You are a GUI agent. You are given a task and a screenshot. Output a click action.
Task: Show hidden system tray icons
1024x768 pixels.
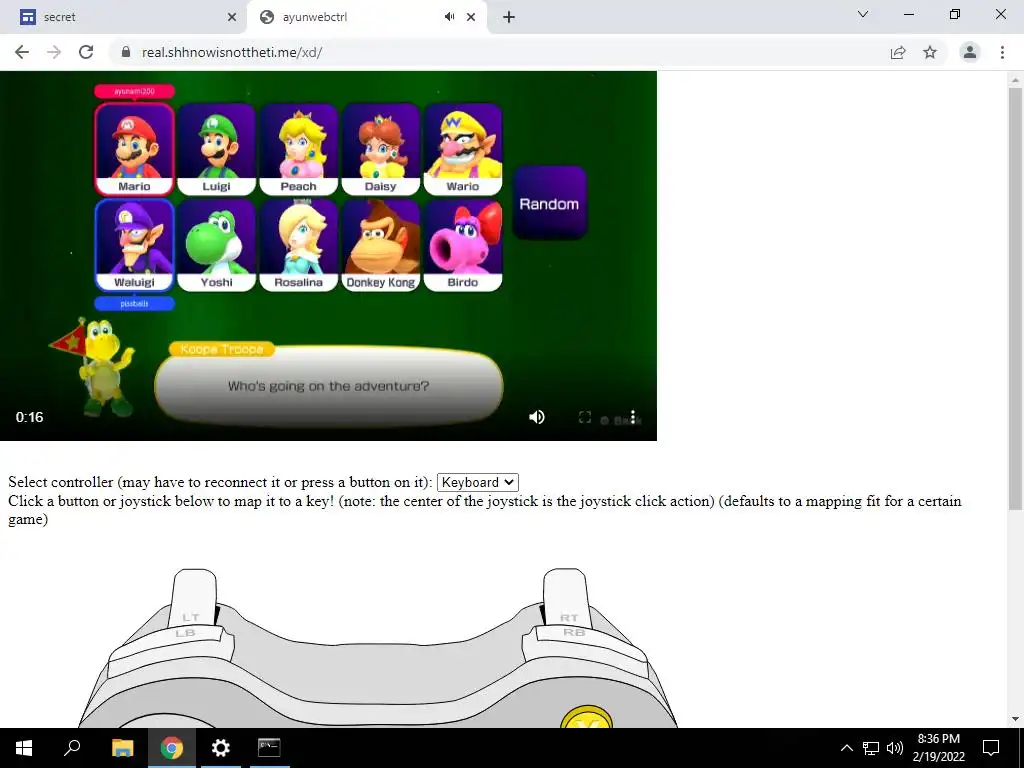tap(846, 748)
